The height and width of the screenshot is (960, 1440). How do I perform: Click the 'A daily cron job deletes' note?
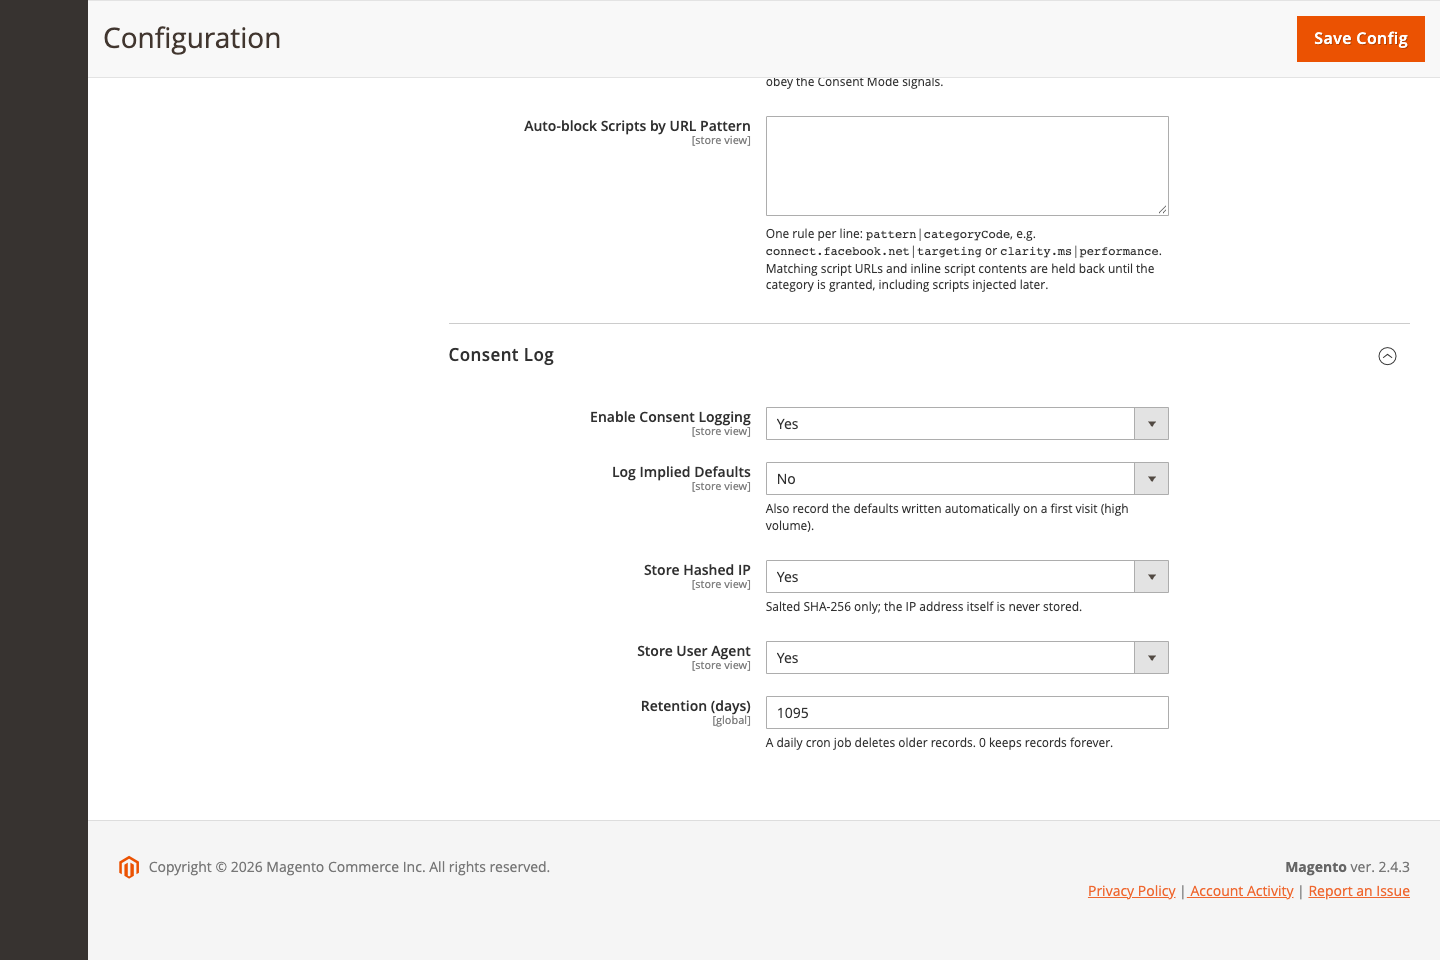point(939,743)
